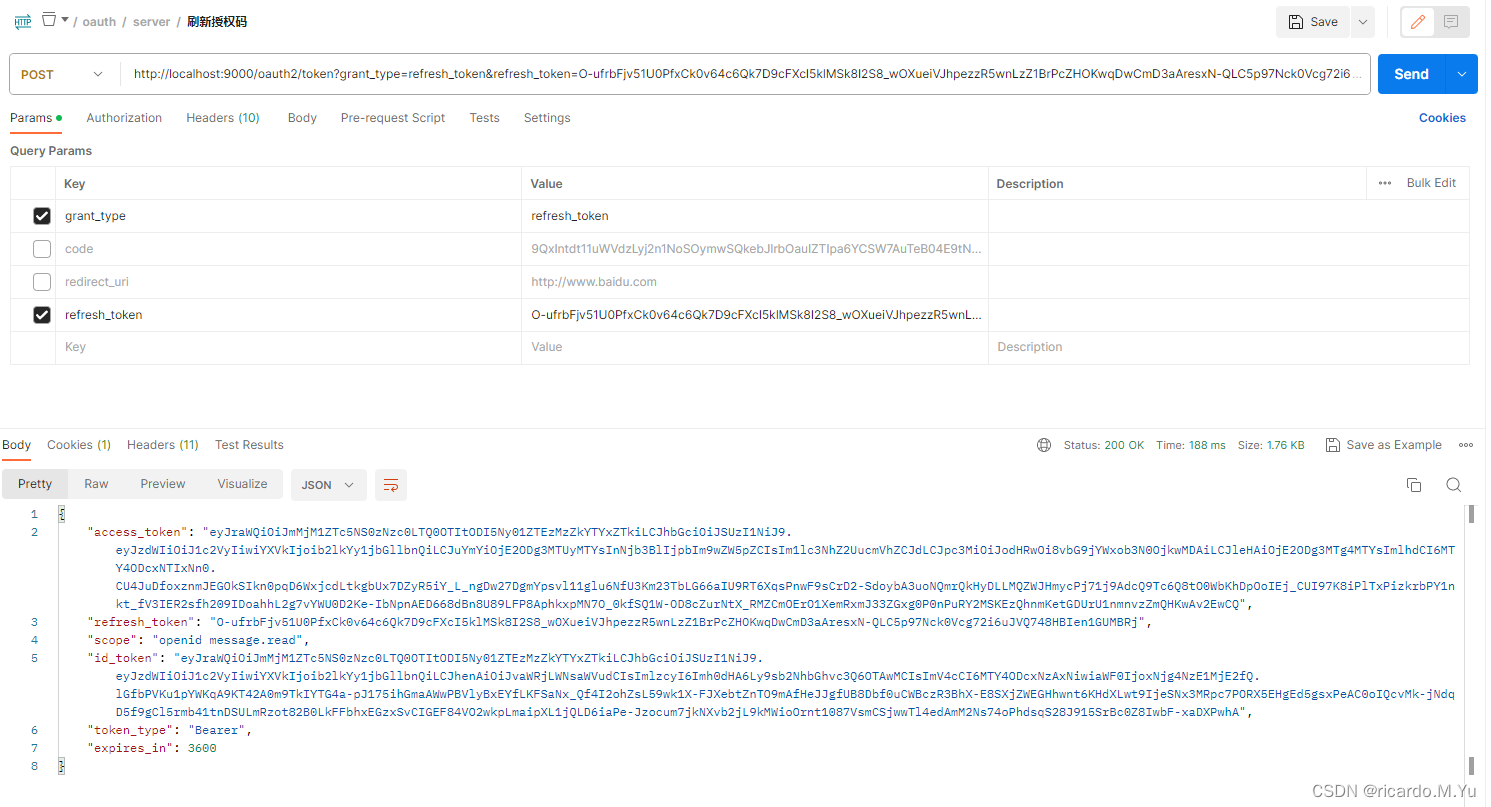Open the Test Results tab
The width and height of the screenshot is (1491, 807).
[249, 445]
